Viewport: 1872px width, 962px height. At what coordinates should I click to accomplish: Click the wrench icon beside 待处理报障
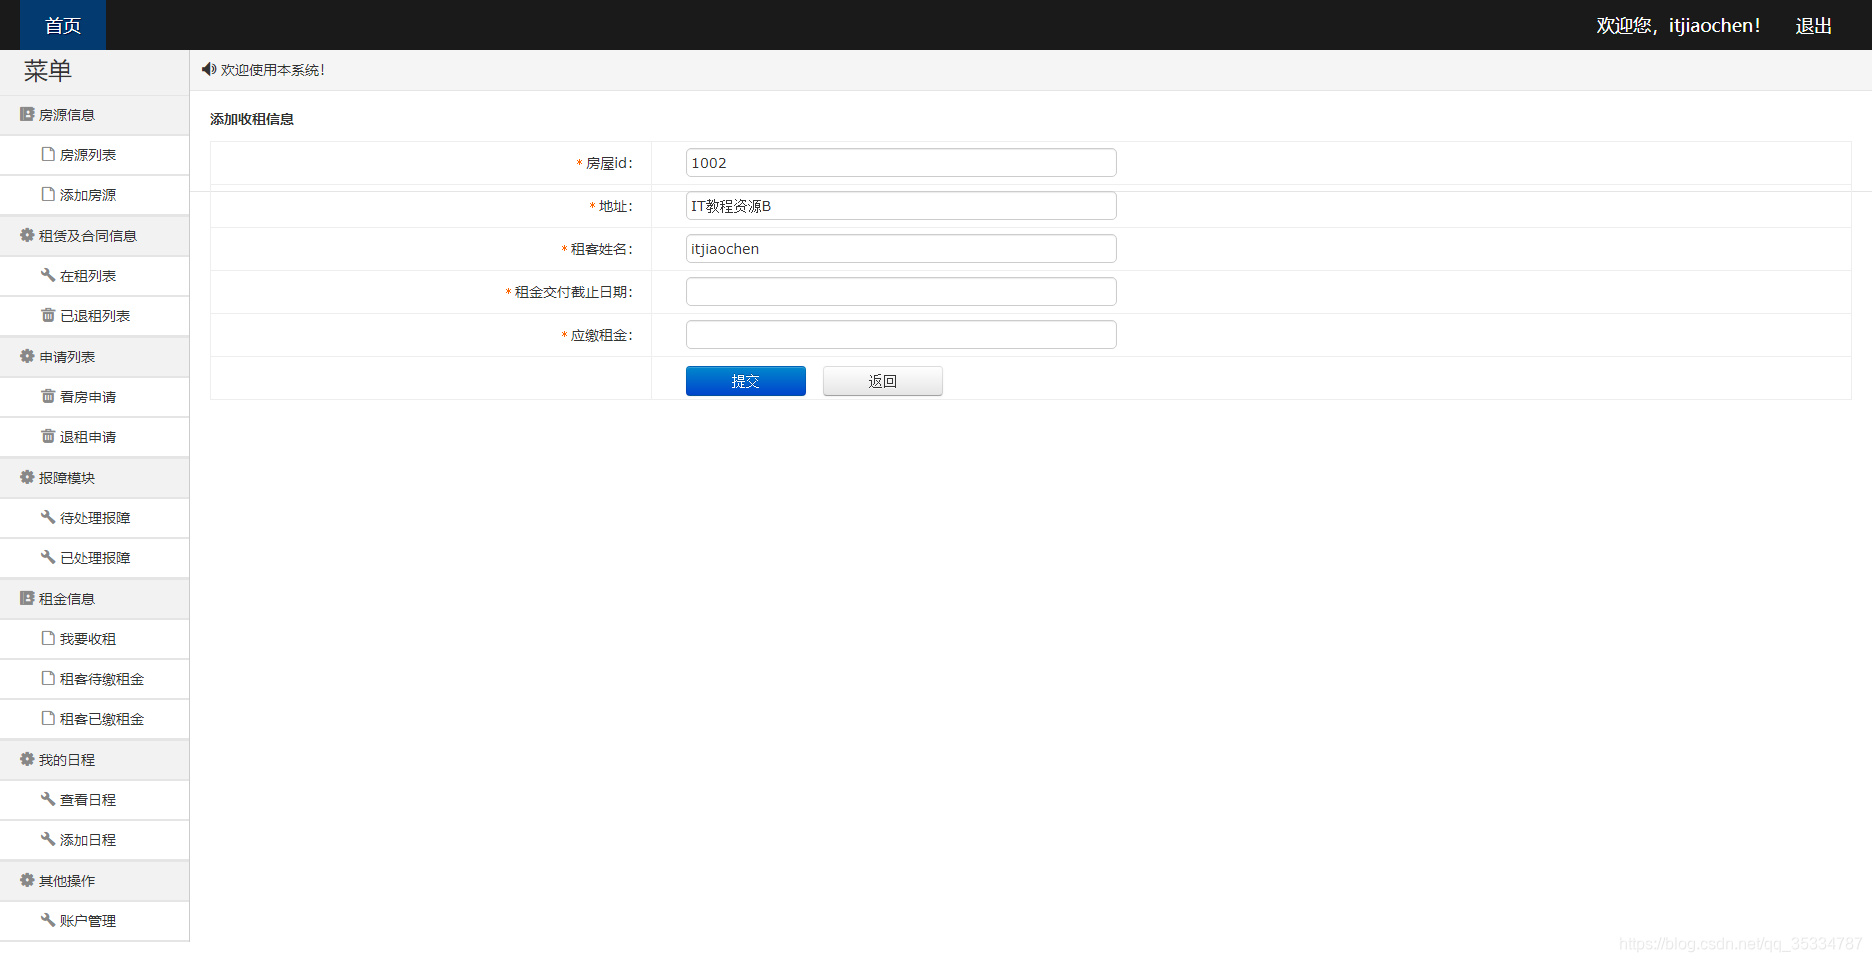48,517
